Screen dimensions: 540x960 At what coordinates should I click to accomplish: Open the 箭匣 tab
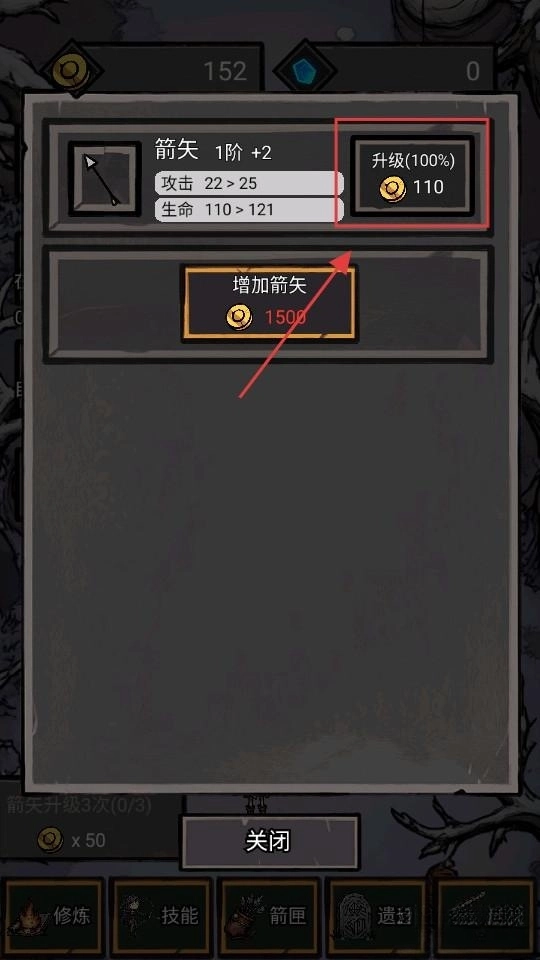269,917
